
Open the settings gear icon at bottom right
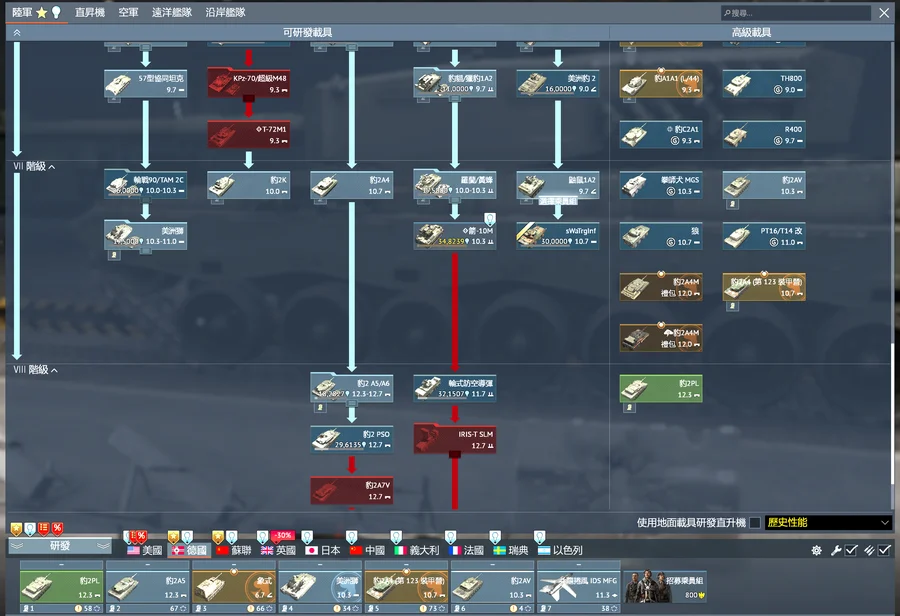click(816, 551)
